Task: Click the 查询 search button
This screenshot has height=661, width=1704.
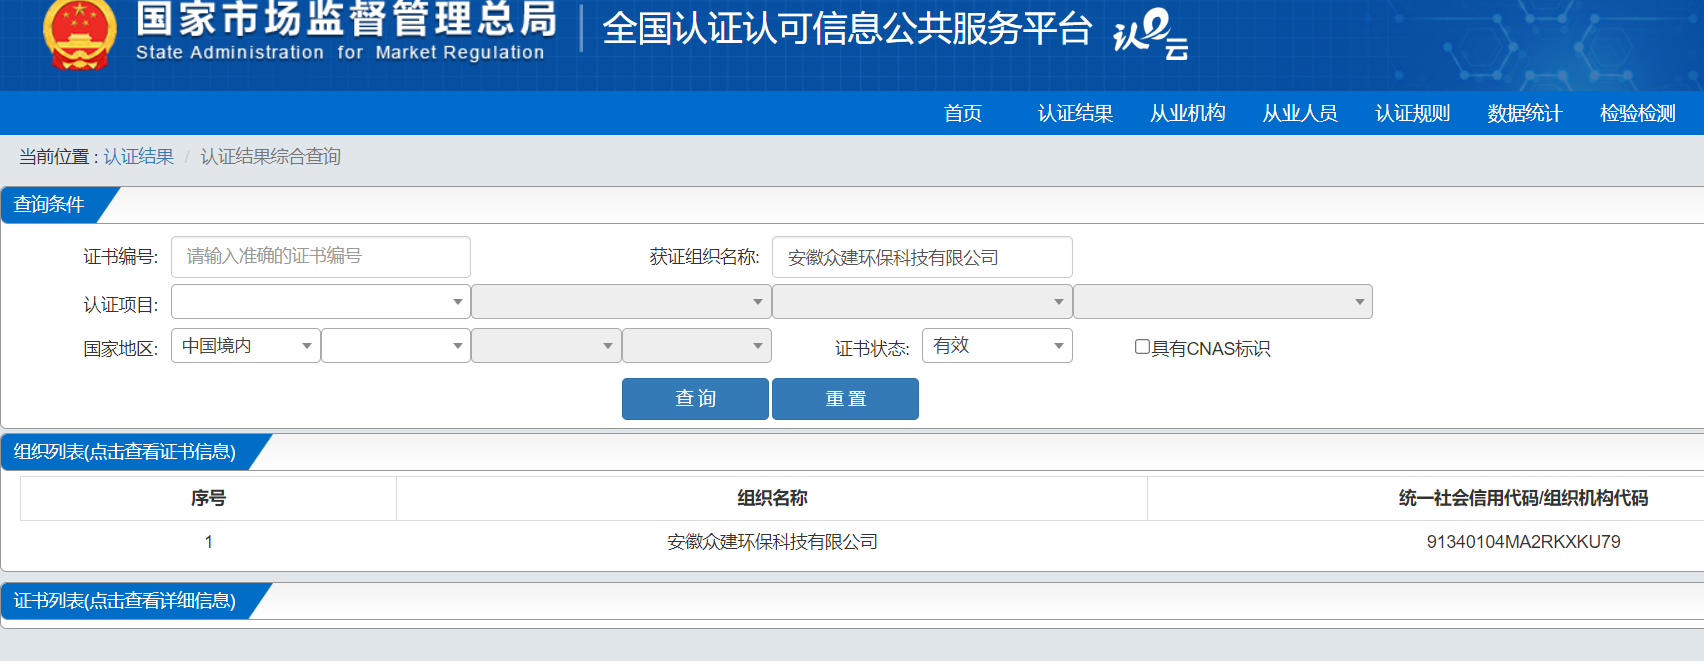Action: pos(695,399)
